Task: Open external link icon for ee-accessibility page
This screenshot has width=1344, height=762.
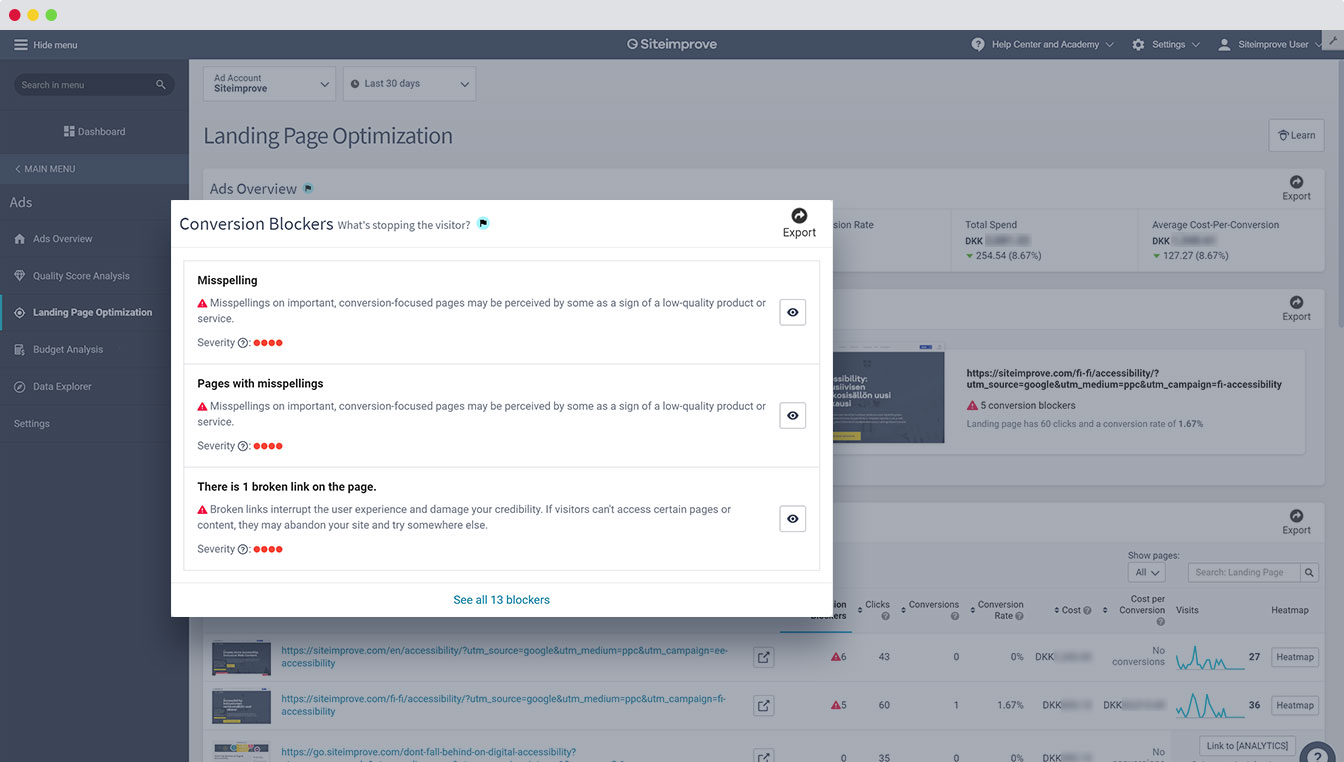Action: pyautogui.click(x=764, y=657)
